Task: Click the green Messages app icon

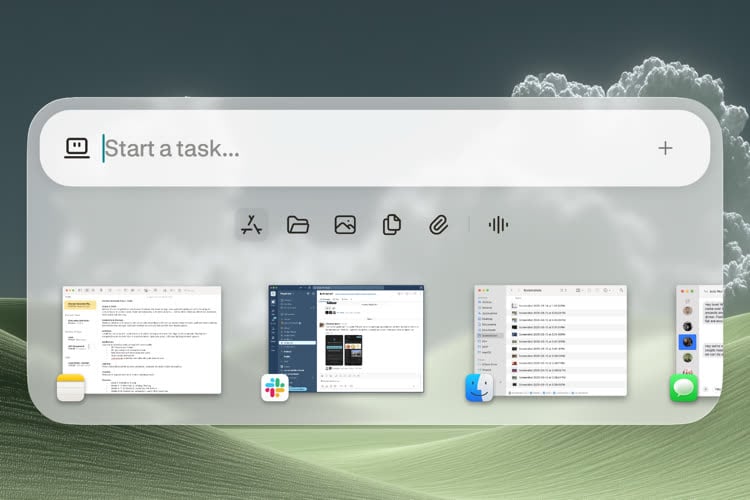Action: click(683, 388)
